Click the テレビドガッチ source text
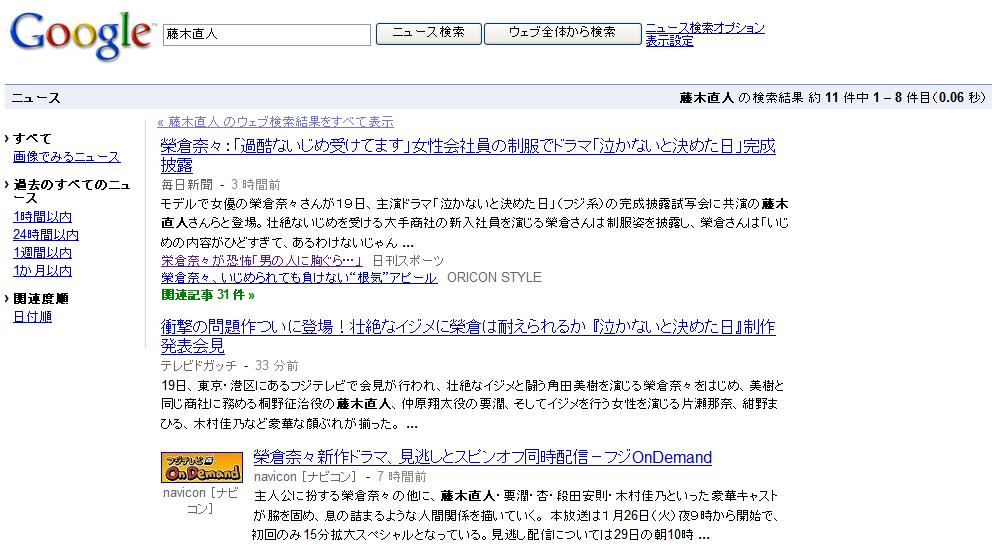 point(199,366)
